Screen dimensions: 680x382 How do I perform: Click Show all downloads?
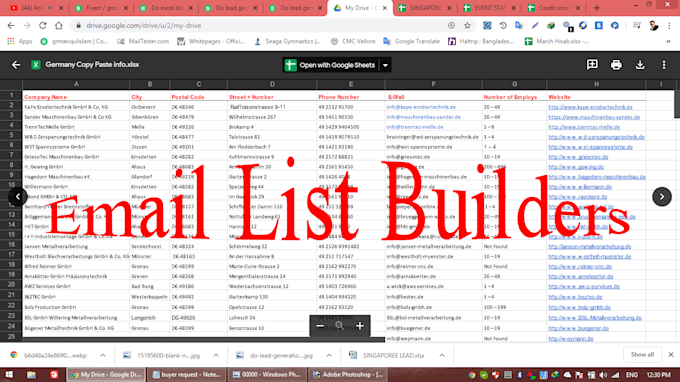pyautogui.click(x=642, y=355)
